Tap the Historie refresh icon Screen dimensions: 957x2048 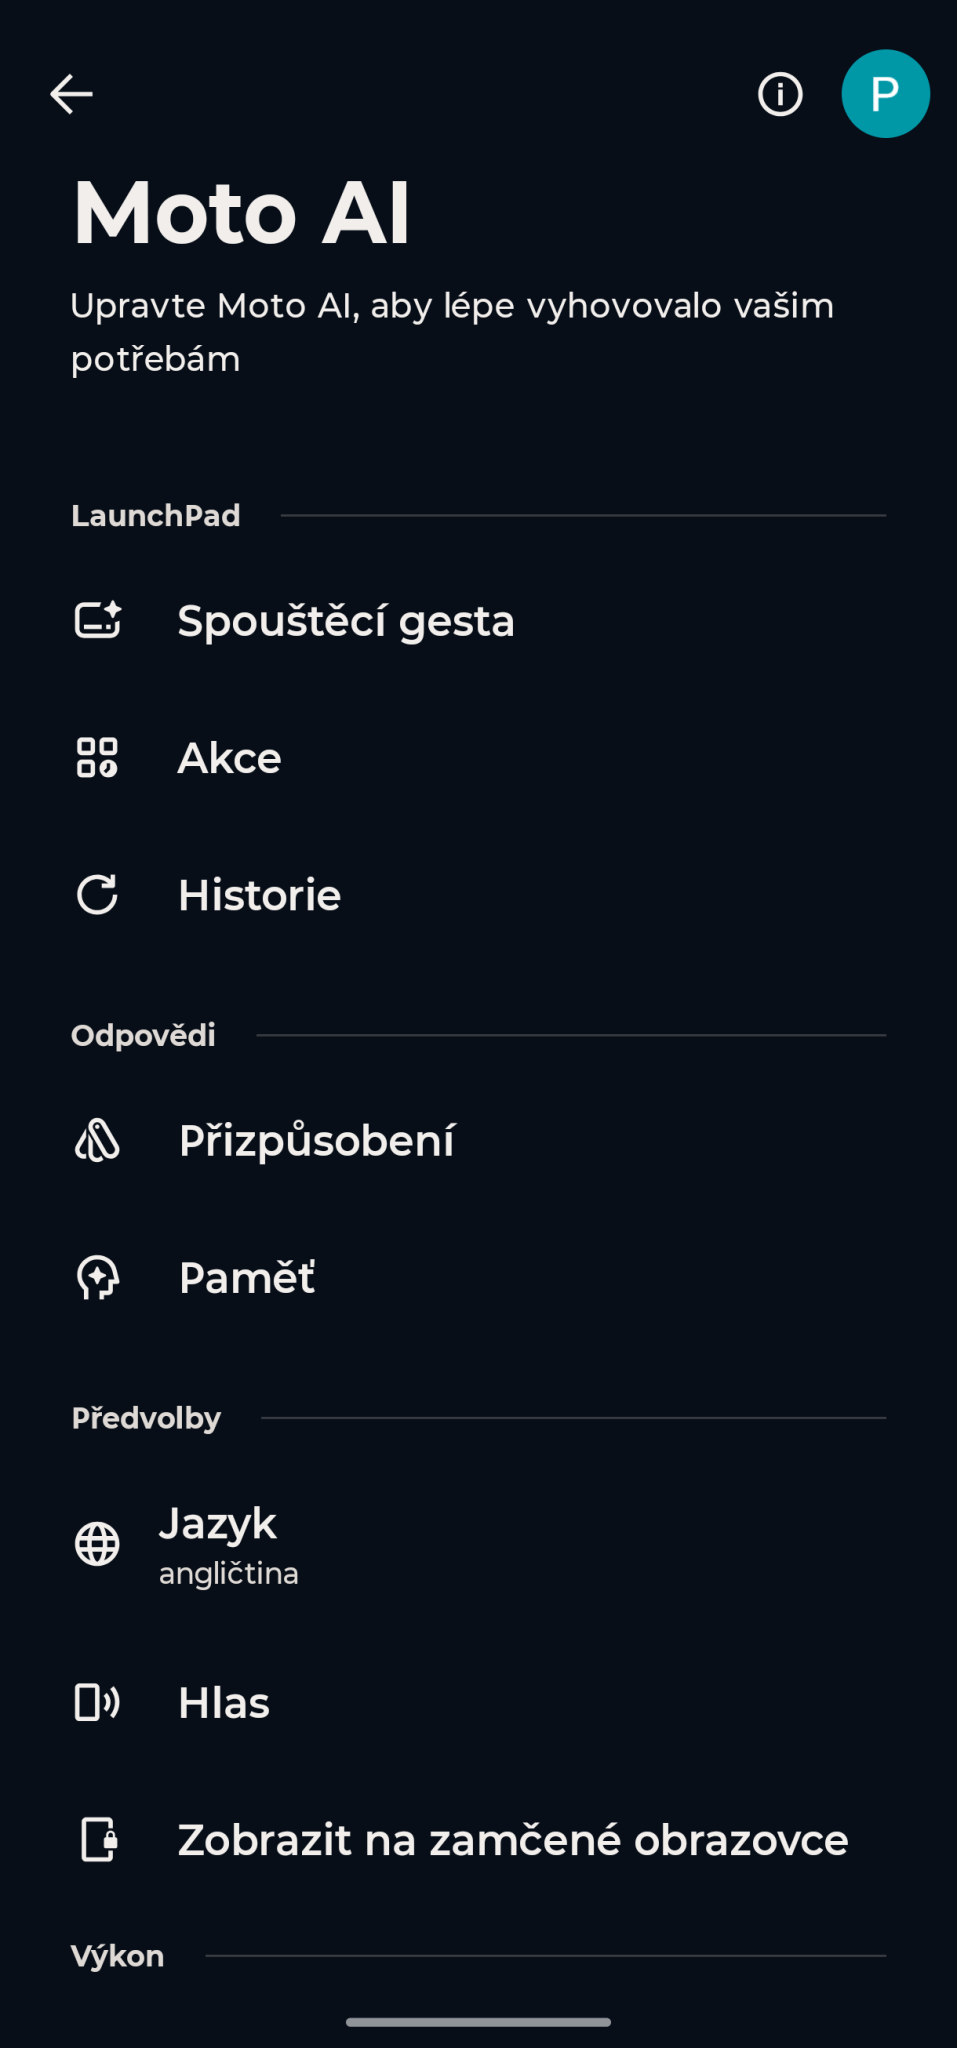click(x=98, y=895)
